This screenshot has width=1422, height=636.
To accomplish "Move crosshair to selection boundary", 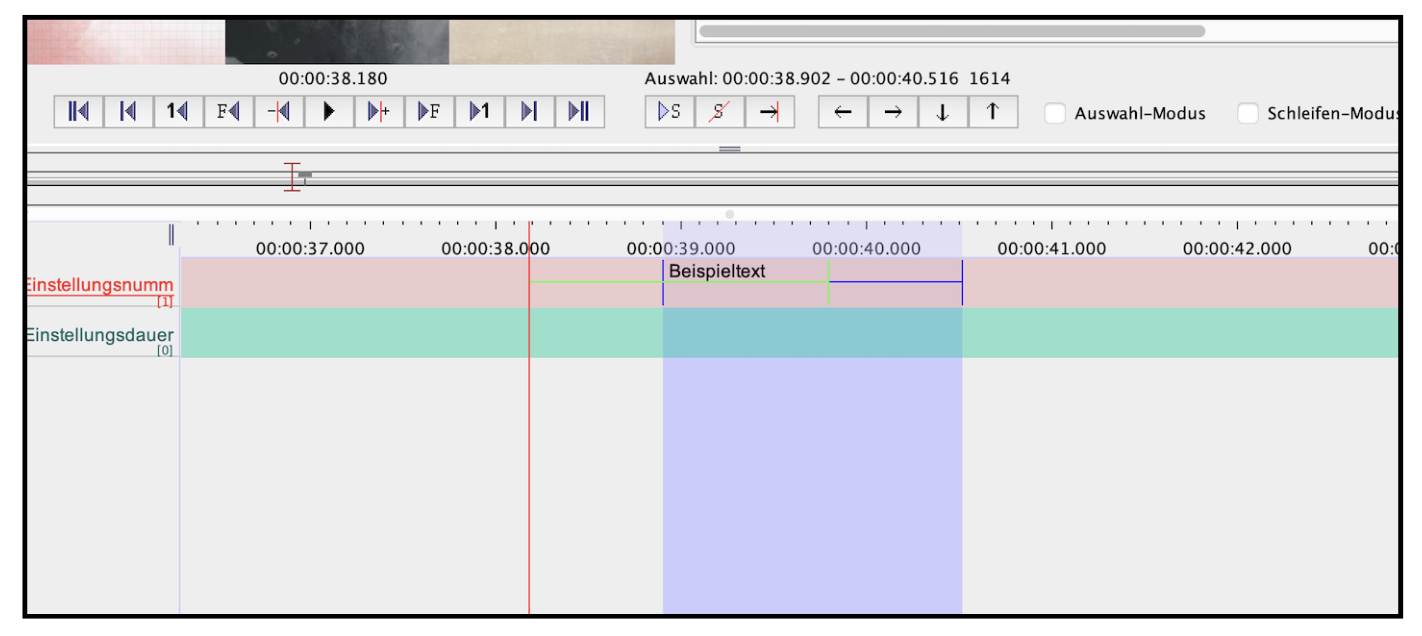I will click(x=769, y=112).
